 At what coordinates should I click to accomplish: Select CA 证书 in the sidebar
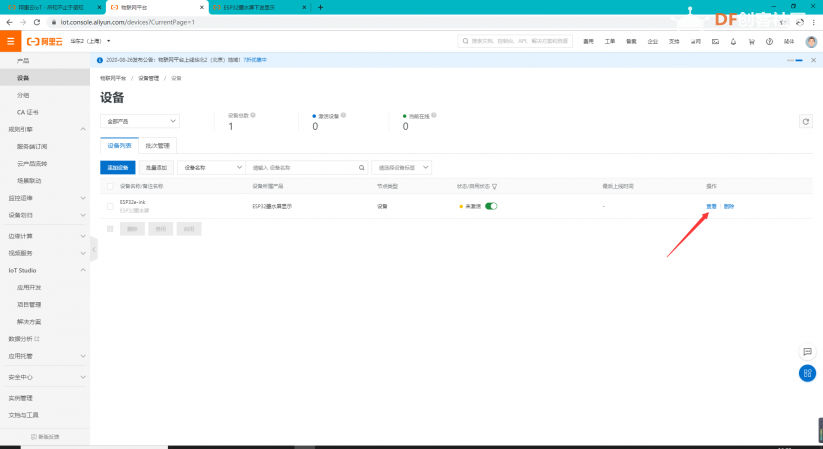27,112
